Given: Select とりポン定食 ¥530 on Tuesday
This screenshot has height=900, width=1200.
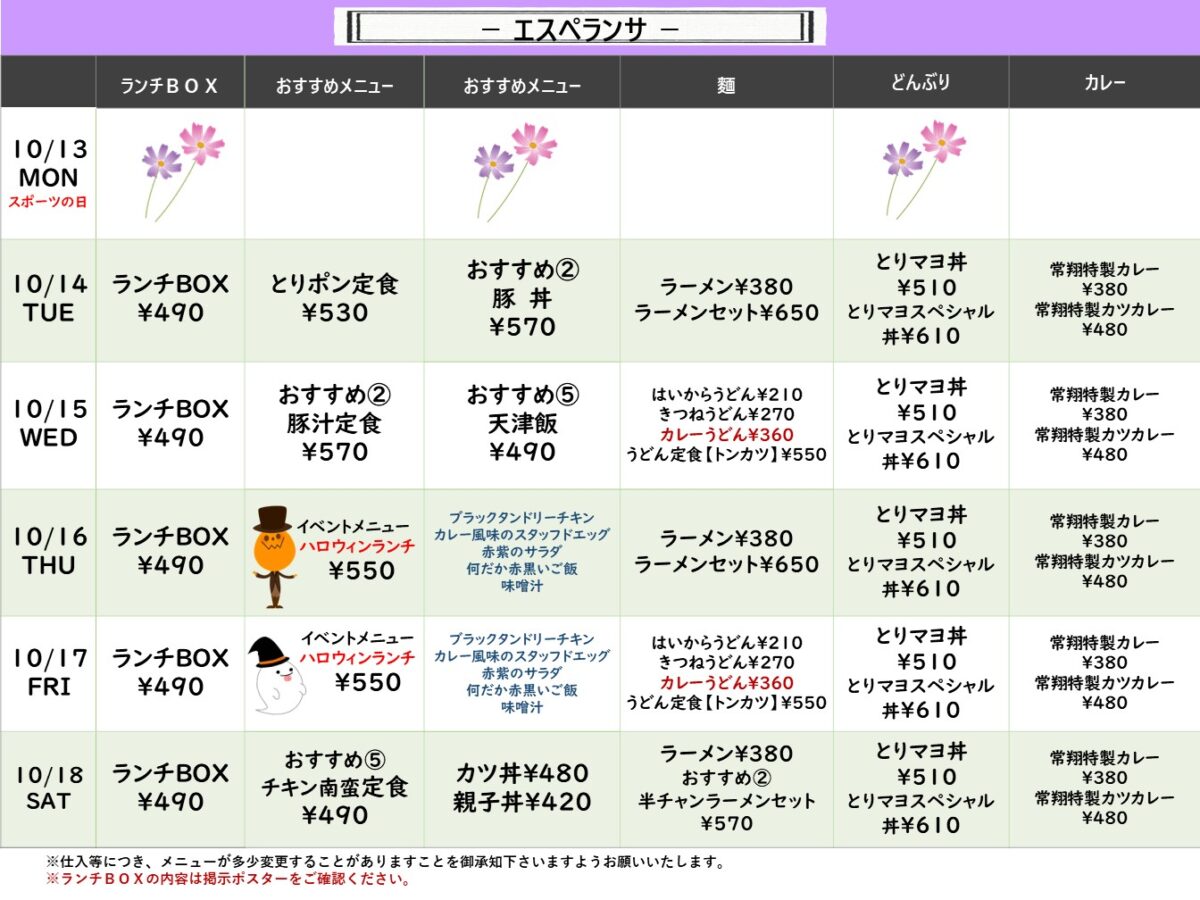Looking at the screenshot, I should 334,298.
